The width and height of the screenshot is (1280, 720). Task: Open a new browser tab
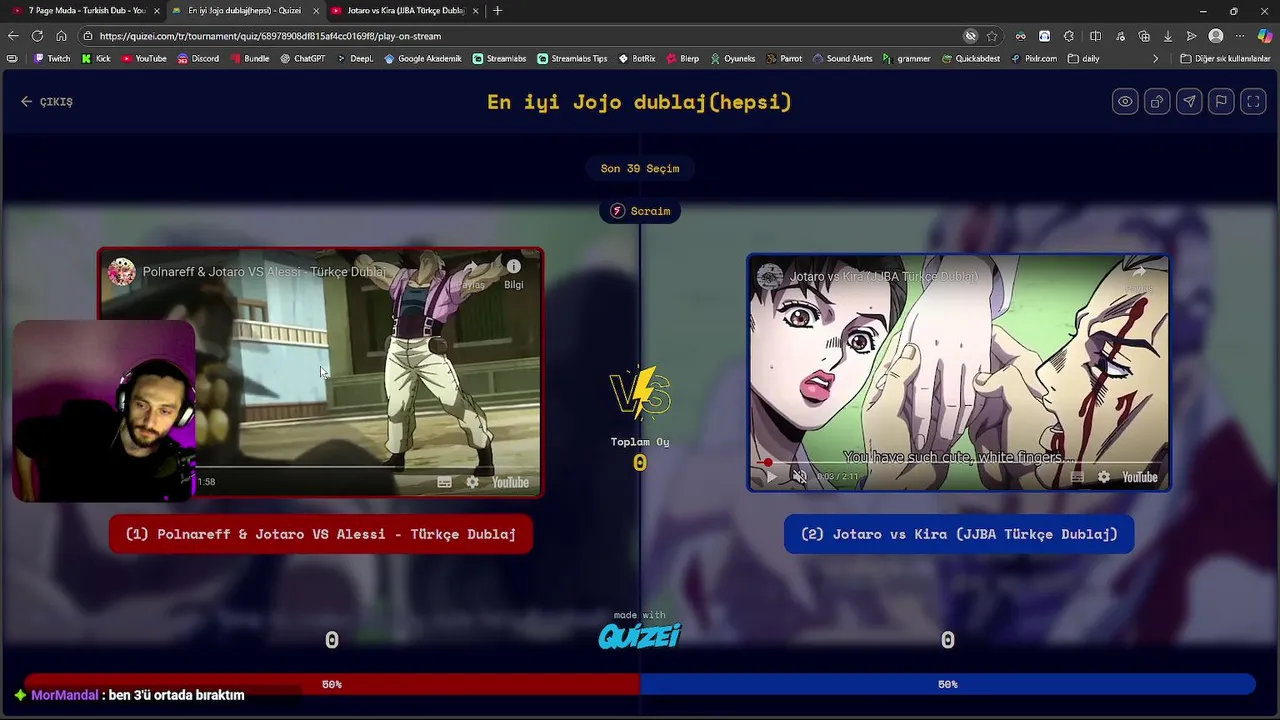pos(498,10)
